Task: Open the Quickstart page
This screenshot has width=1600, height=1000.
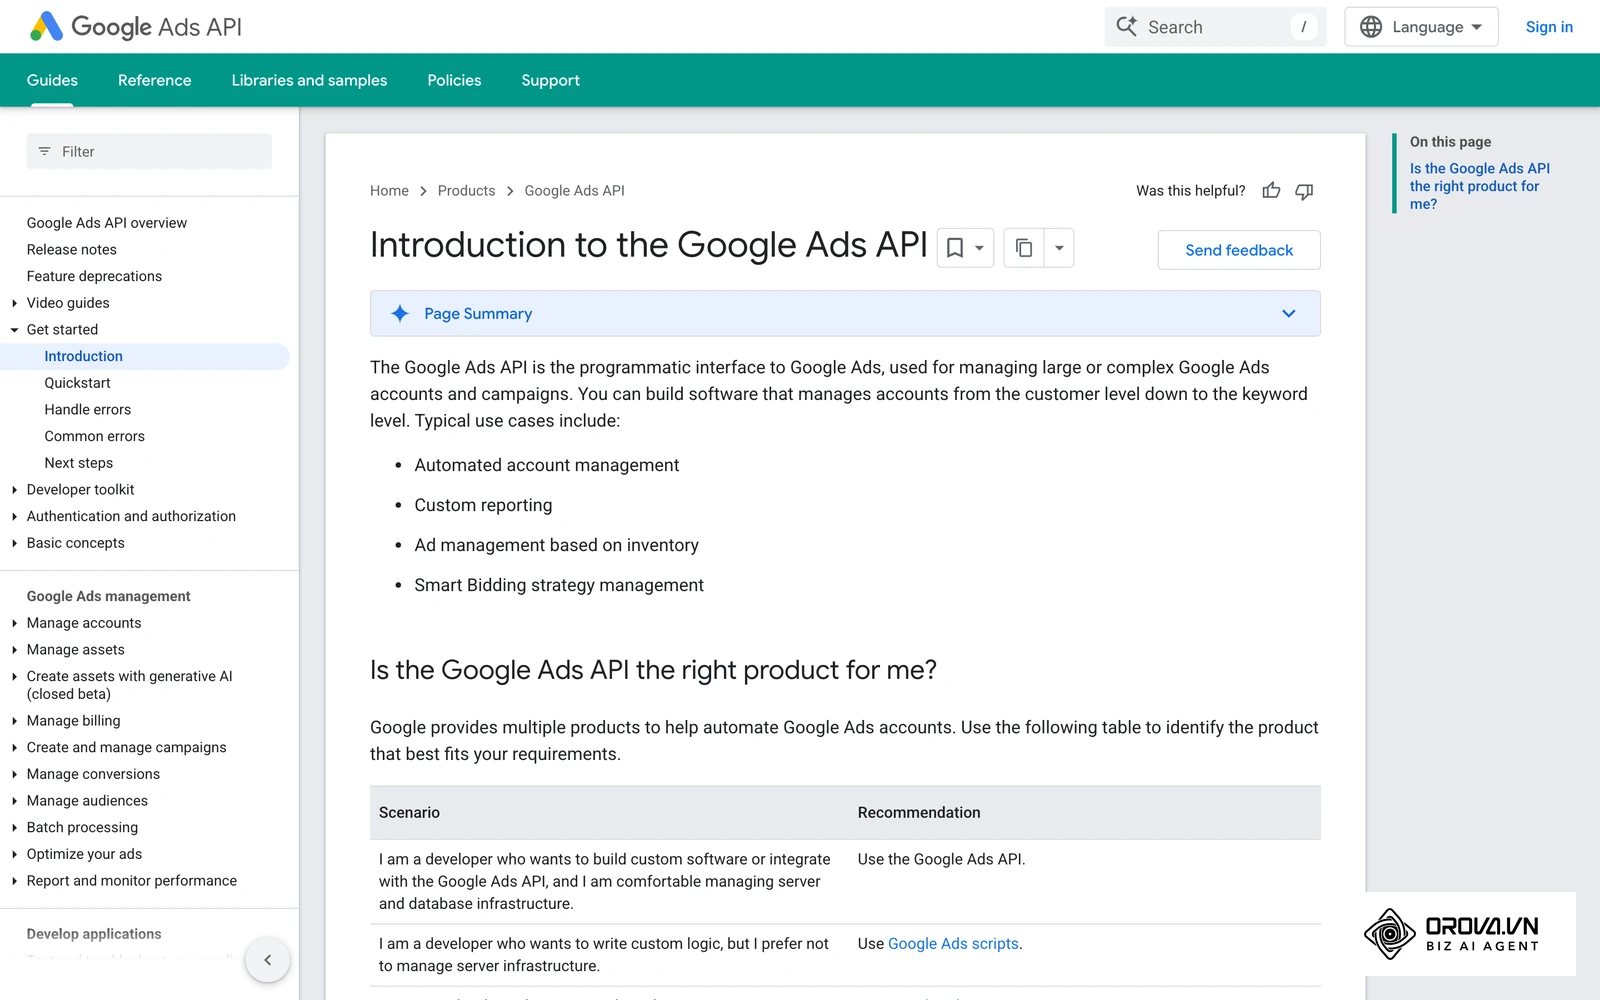Action: pos(78,383)
